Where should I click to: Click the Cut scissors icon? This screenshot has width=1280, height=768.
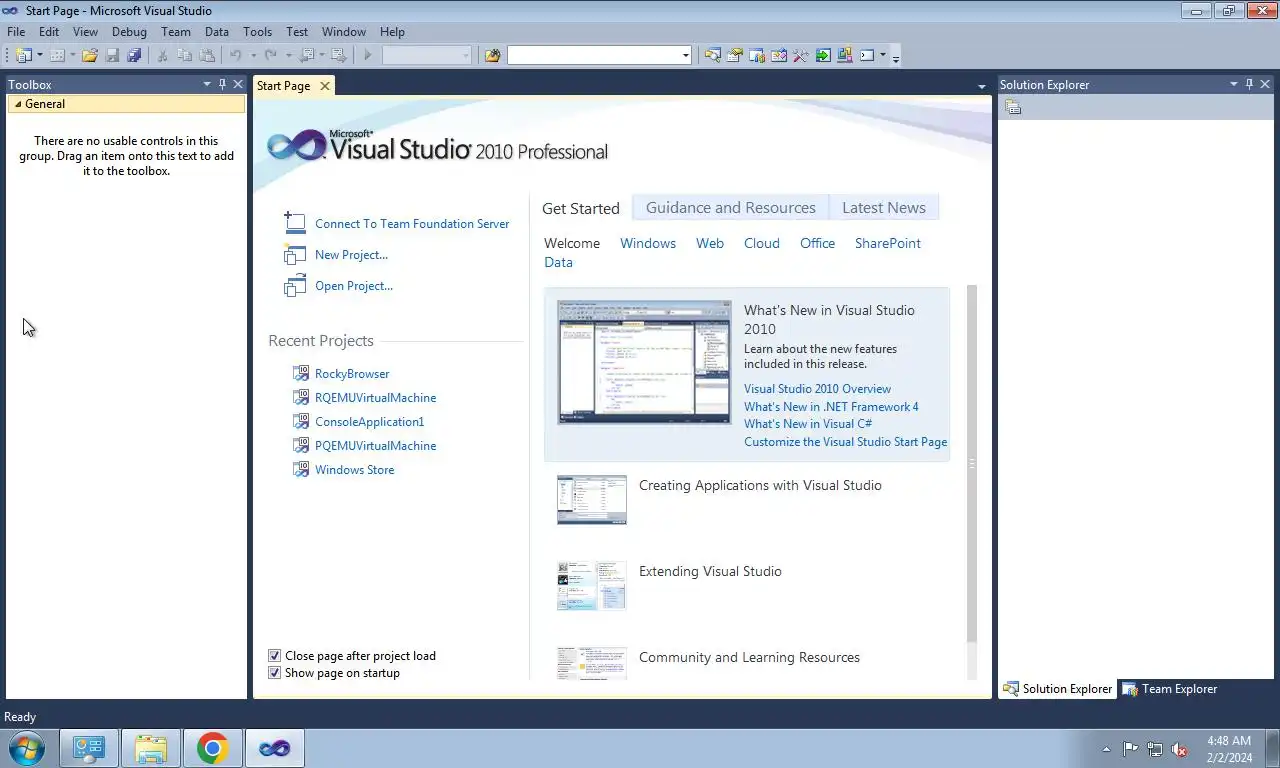(x=162, y=55)
